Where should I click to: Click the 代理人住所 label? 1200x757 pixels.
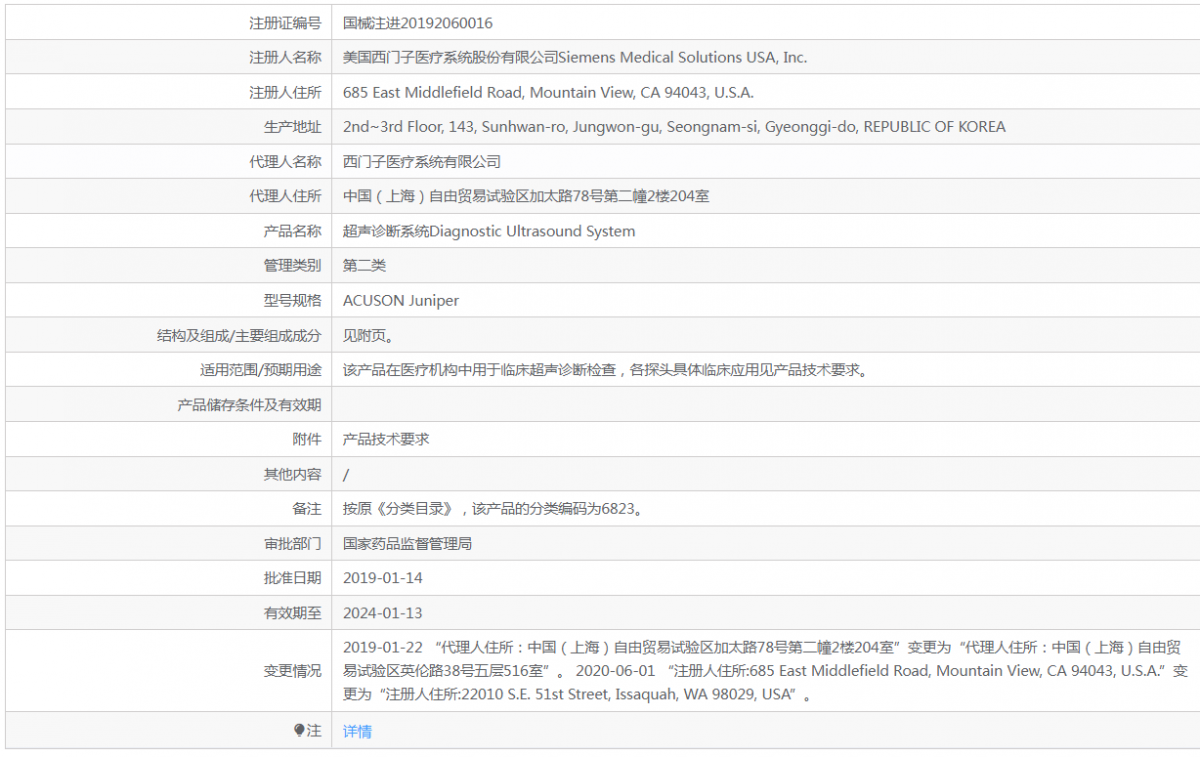[x=285, y=196]
